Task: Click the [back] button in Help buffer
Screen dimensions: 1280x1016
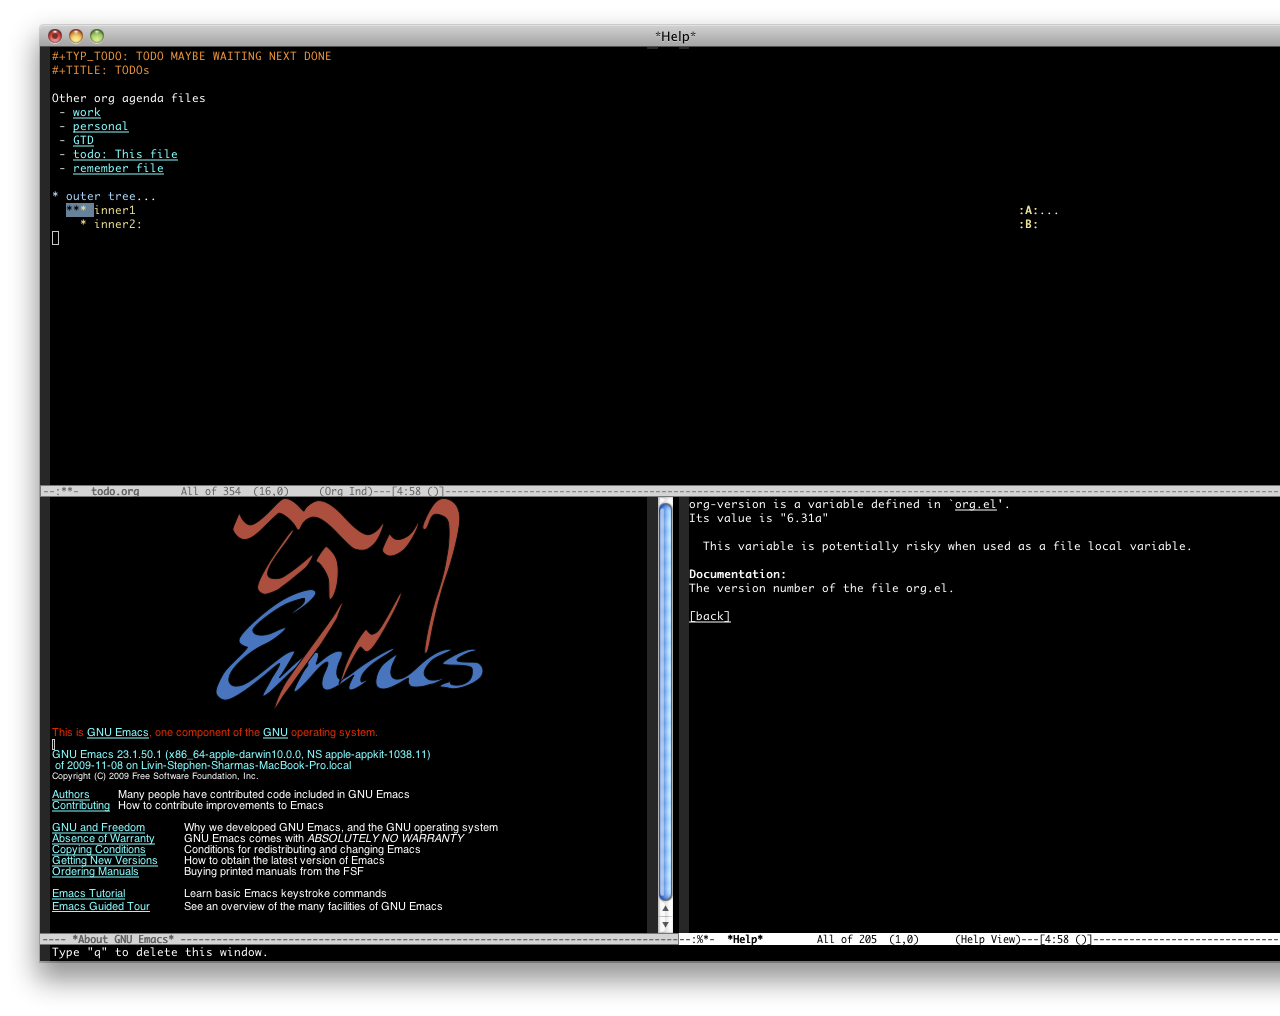Action: 710,616
